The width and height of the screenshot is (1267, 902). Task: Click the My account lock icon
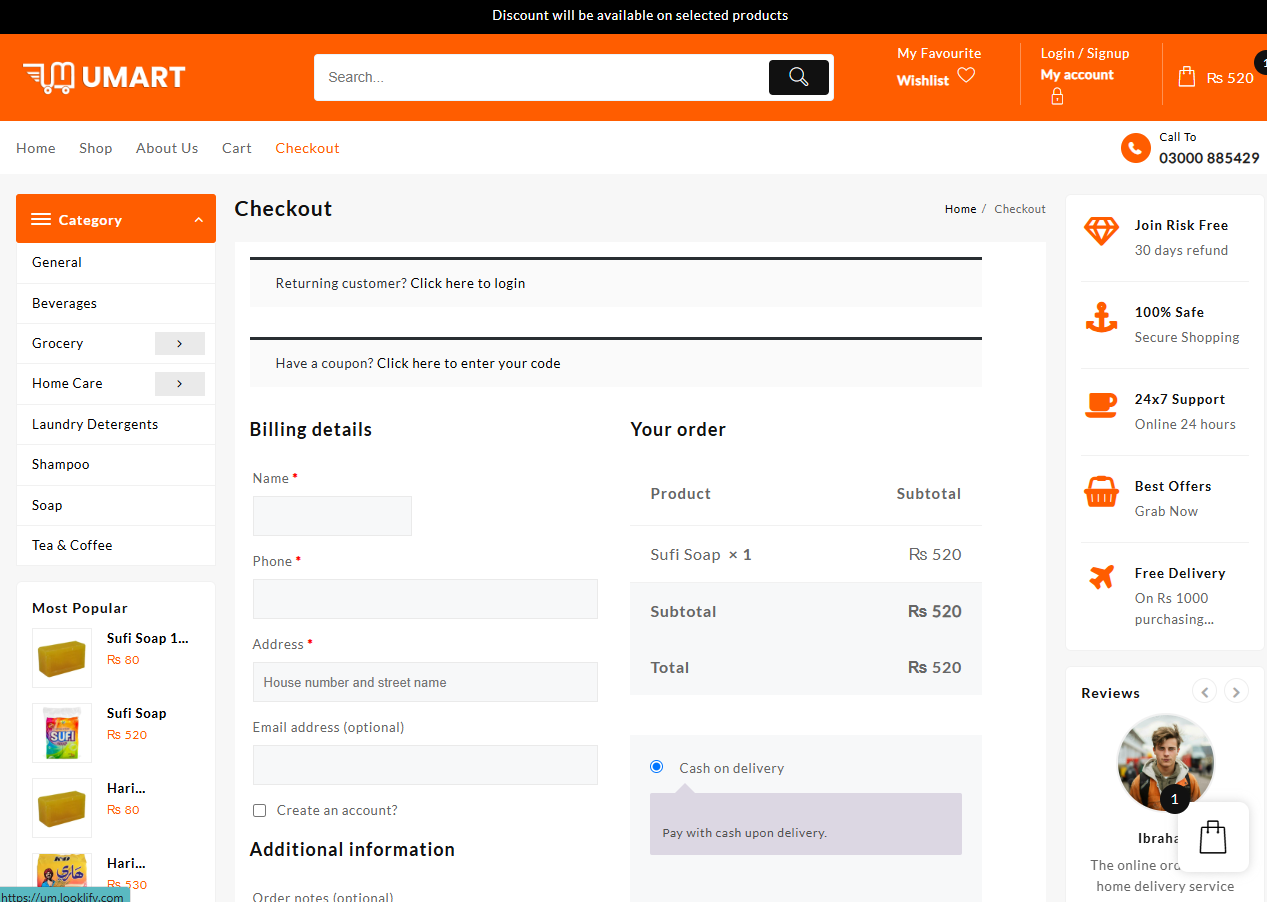pos(1057,97)
